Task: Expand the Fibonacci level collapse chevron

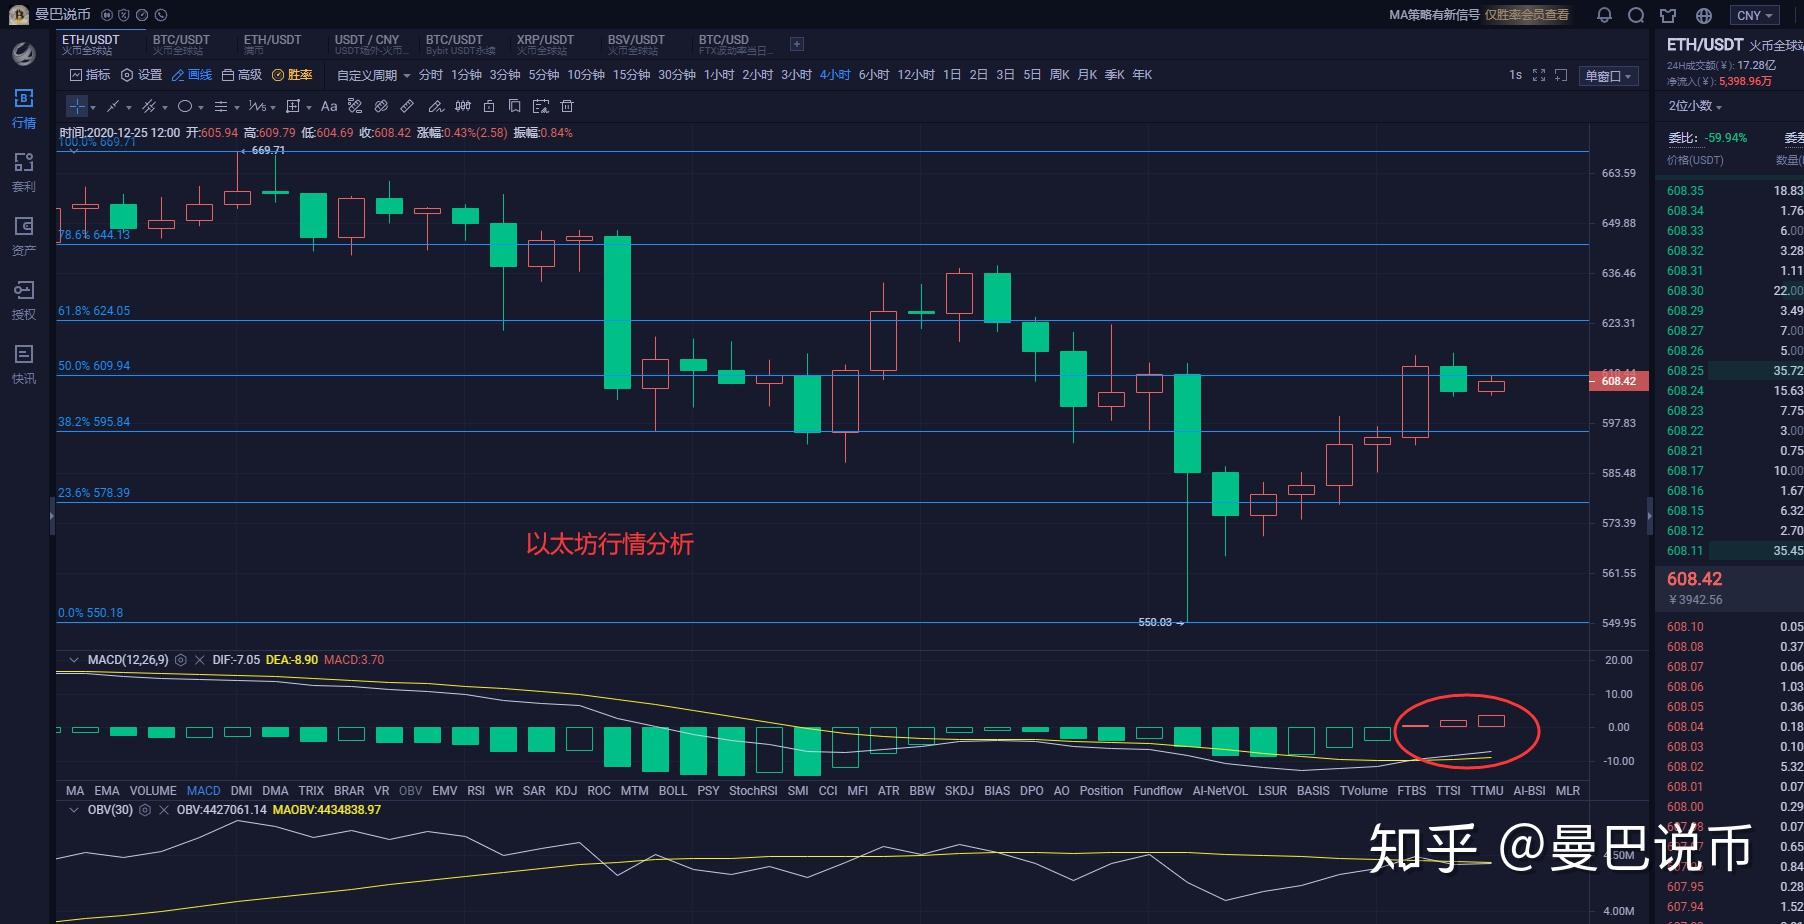Action: pos(74,151)
